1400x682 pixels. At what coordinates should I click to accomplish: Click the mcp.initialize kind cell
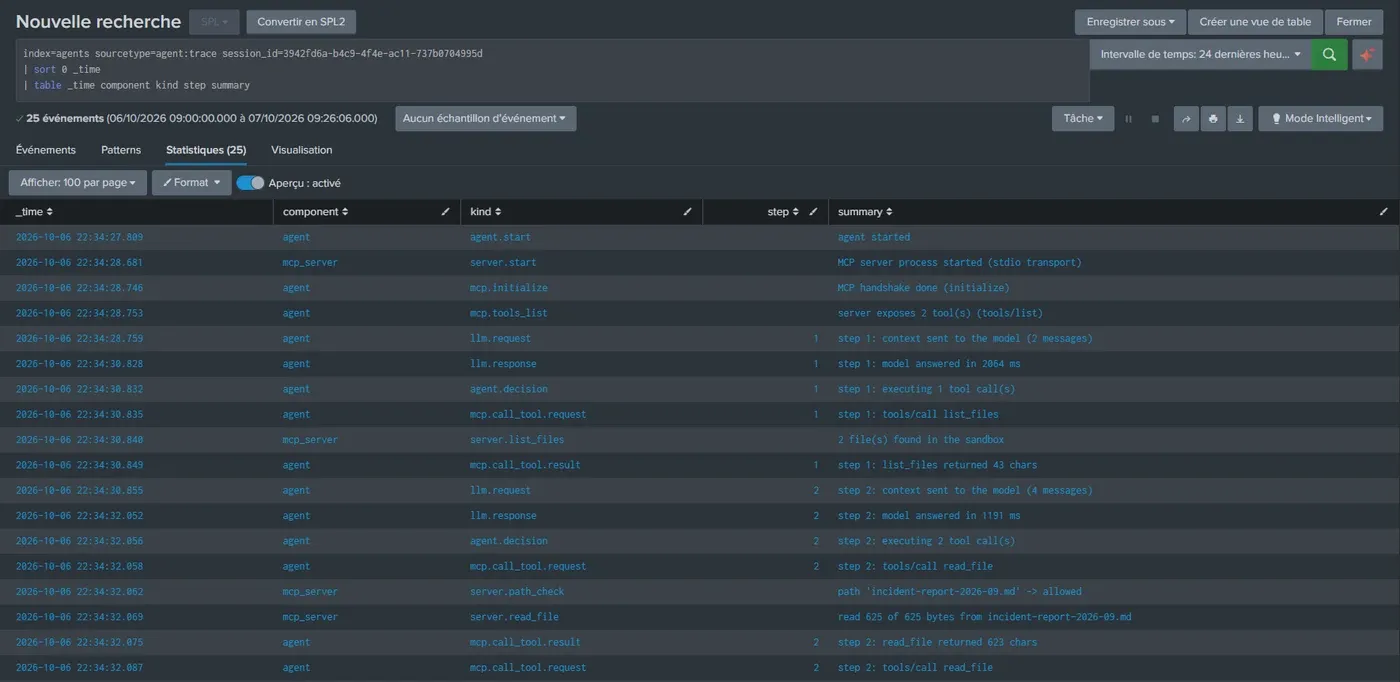click(509, 288)
